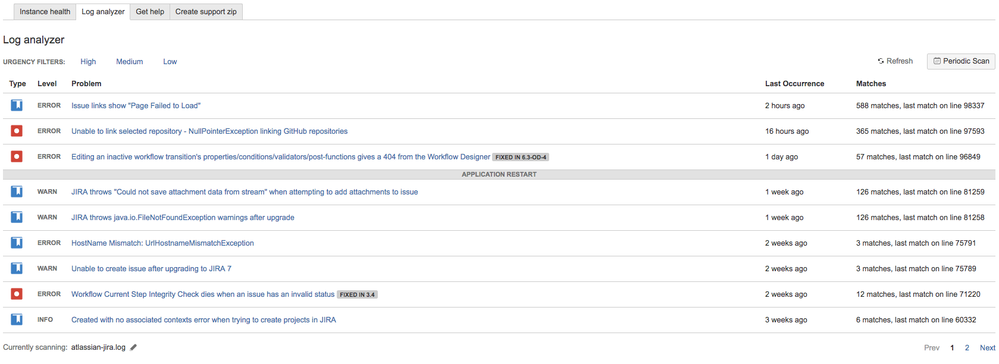Screen dimensions: 999x364
Task: Open 'Workflow Current Step Integrity Check dies' link
Action: point(203,294)
